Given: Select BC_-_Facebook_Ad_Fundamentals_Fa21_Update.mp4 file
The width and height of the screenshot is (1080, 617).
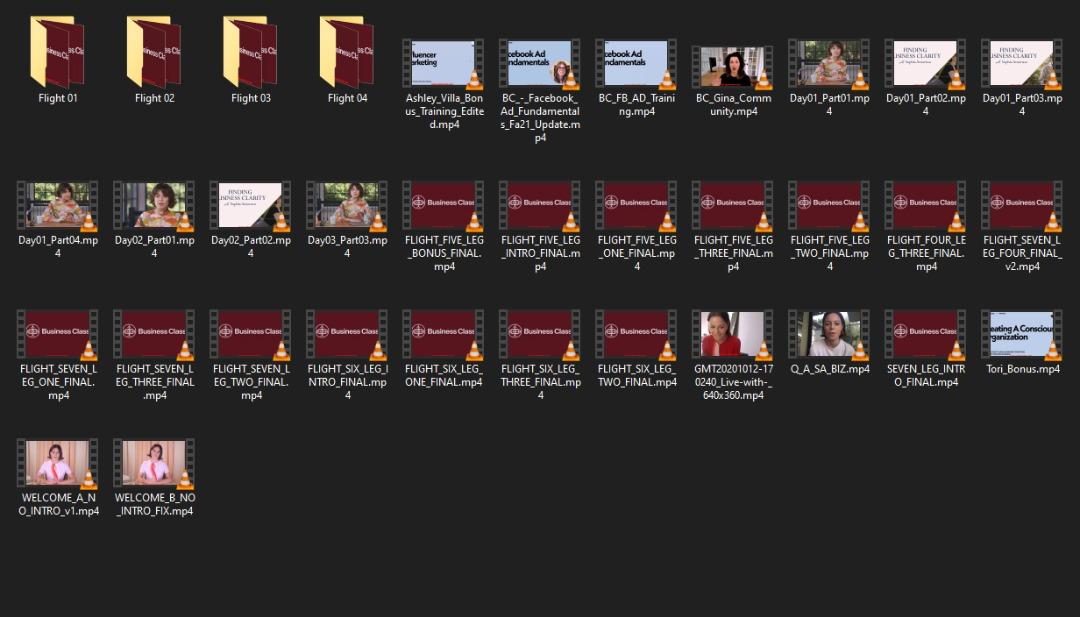Looking at the screenshot, I should [540, 64].
